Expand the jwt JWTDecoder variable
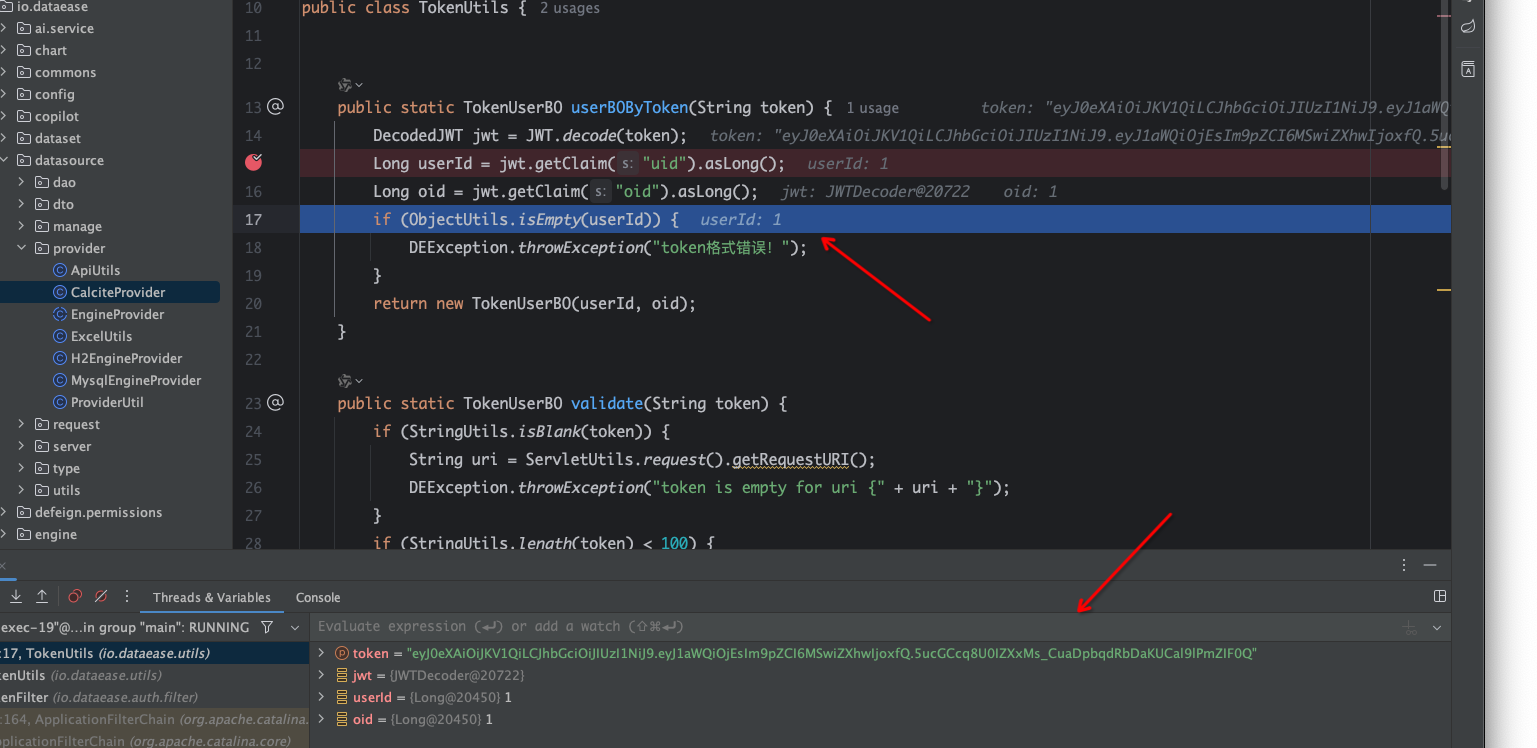The height and width of the screenshot is (748, 1537). click(x=321, y=675)
